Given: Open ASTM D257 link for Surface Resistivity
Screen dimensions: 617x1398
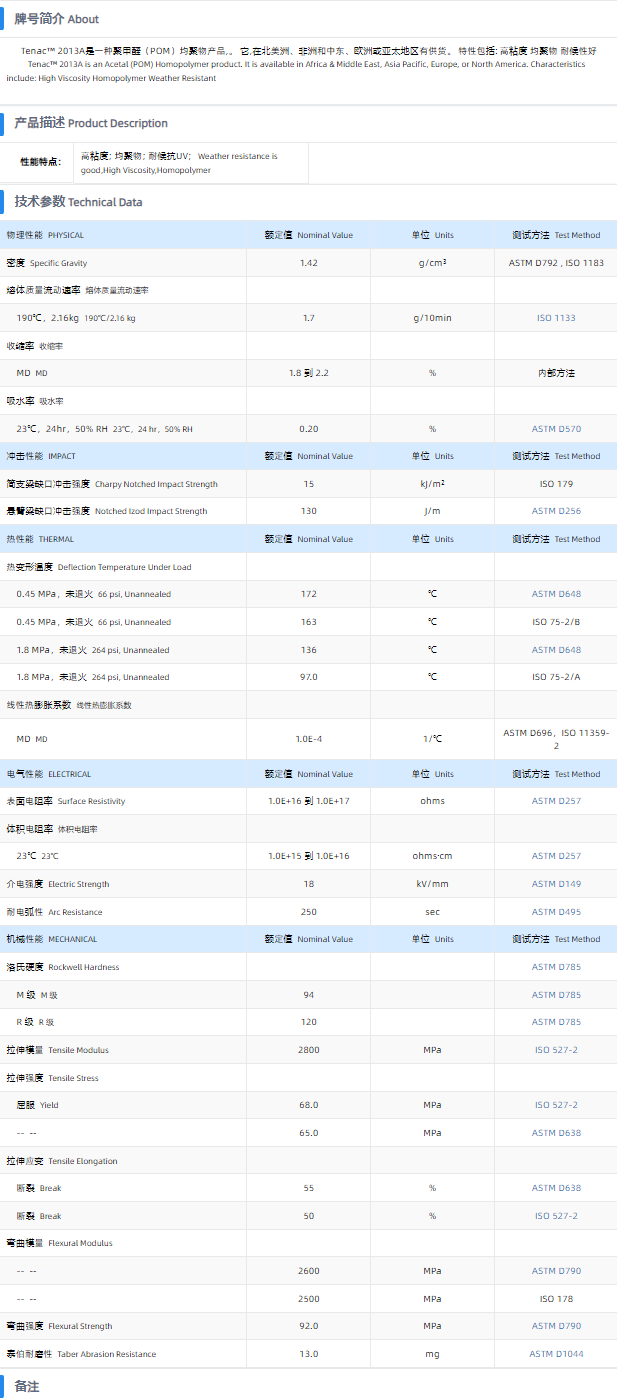Looking at the screenshot, I should tap(556, 801).
